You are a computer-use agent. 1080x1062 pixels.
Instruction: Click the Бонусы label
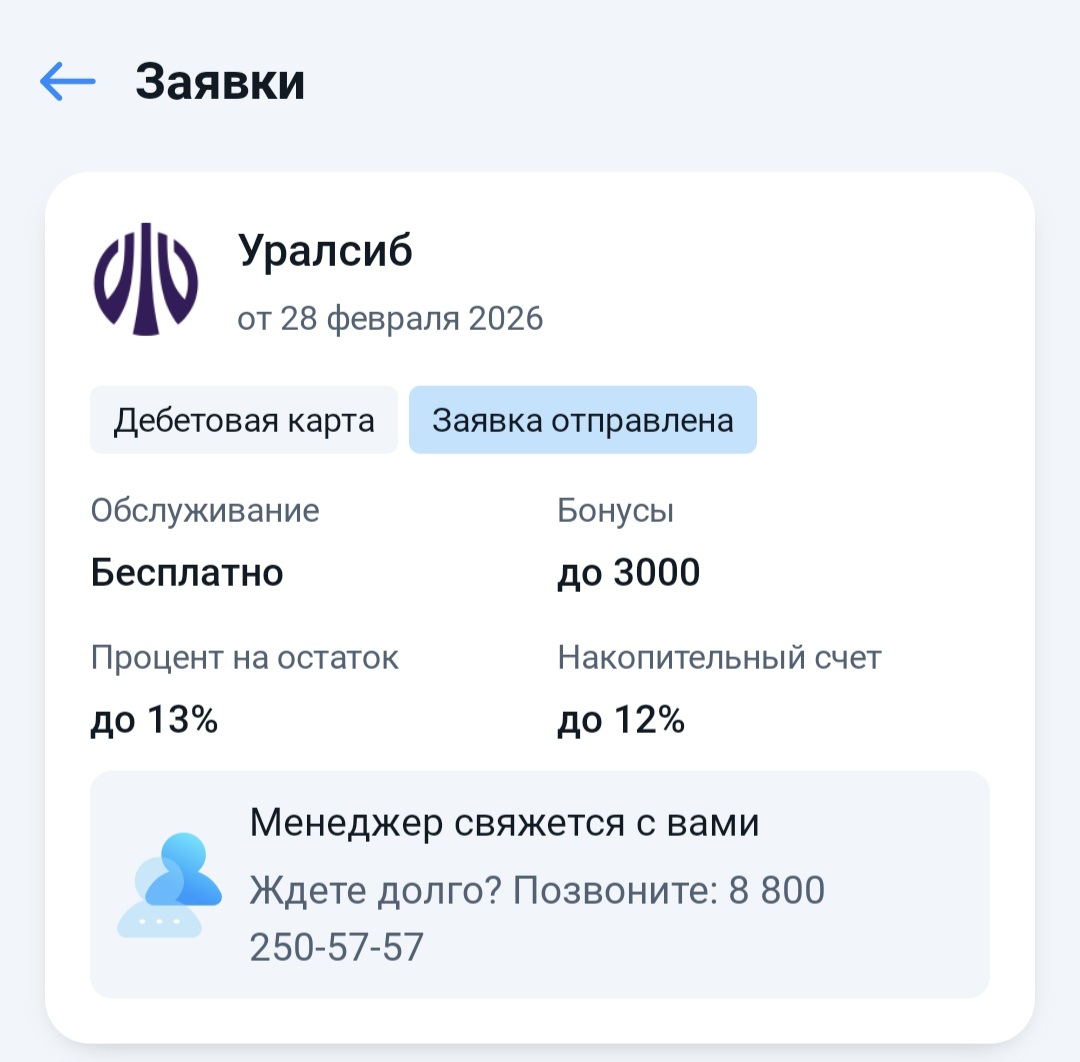pyautogui.click(x=615, y=511)
